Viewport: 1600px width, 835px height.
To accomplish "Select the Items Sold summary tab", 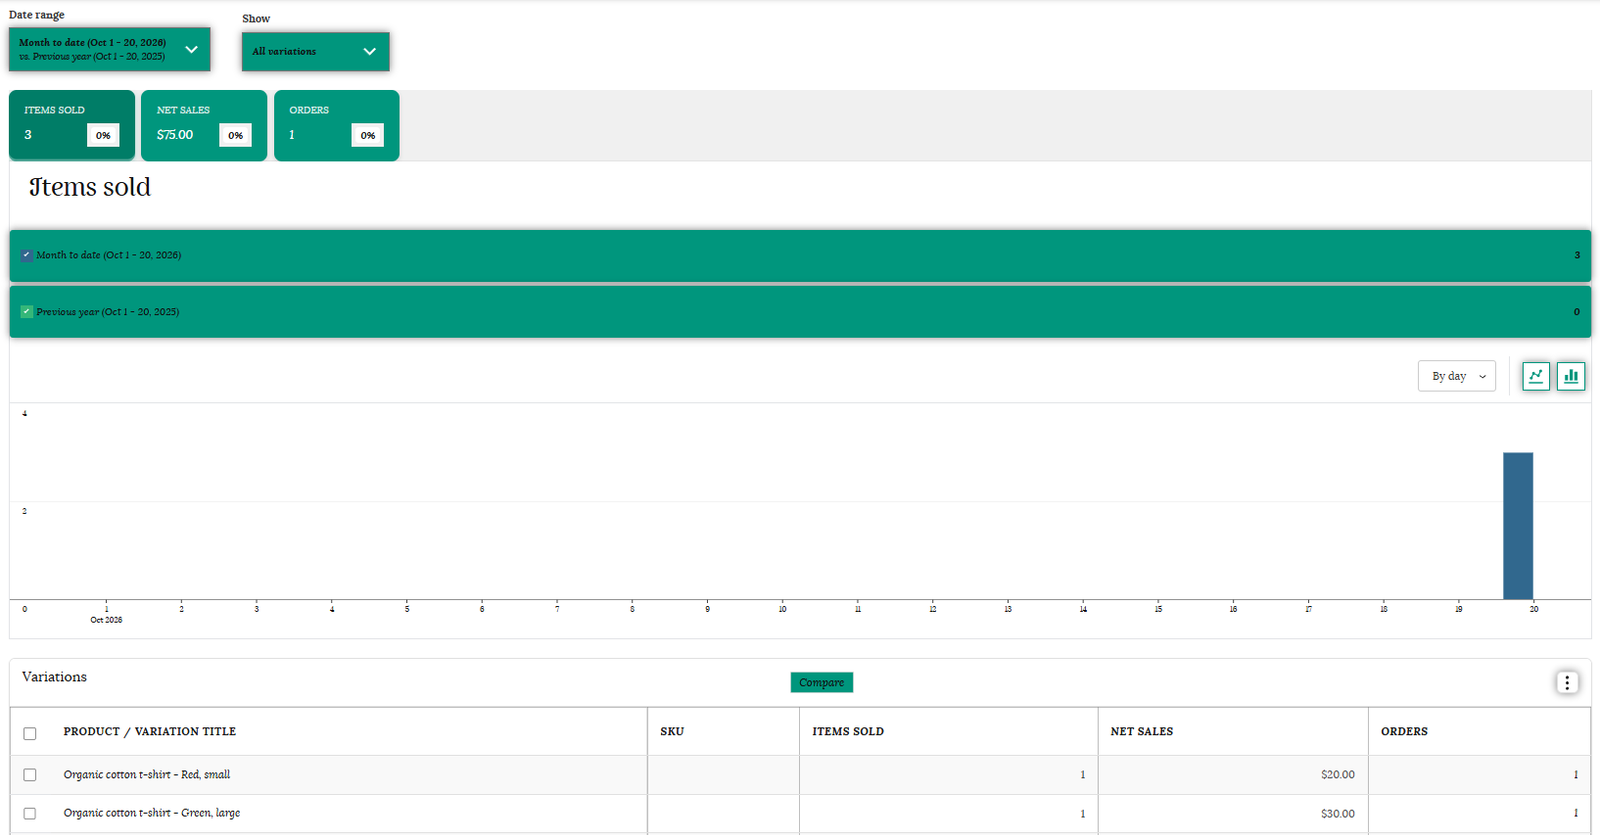I will pos(72,125).
